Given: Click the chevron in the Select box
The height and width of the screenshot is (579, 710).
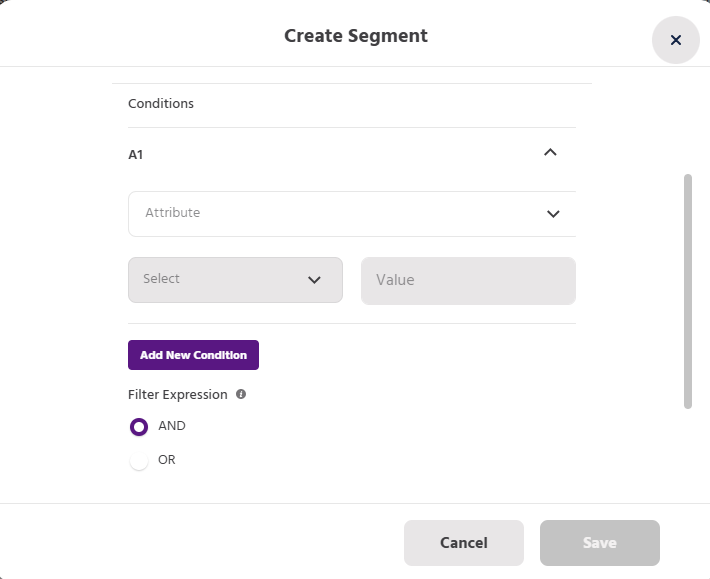Looking at the screenshot, I should pyautogui.click(x=314, y=280).
